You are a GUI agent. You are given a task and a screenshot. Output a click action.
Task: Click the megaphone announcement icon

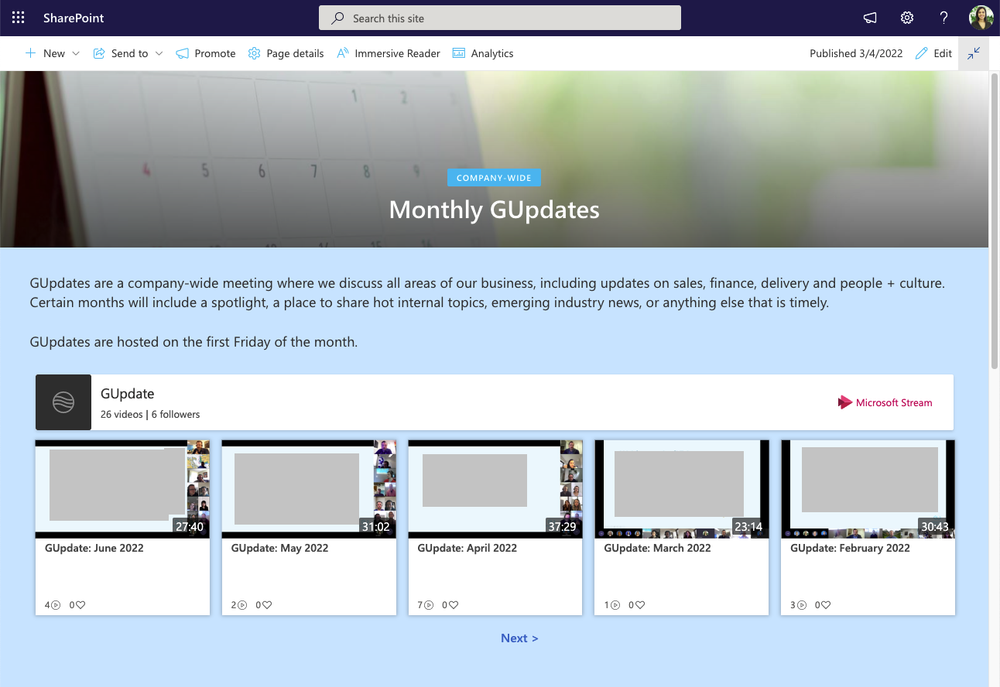(x=869, y=17)
